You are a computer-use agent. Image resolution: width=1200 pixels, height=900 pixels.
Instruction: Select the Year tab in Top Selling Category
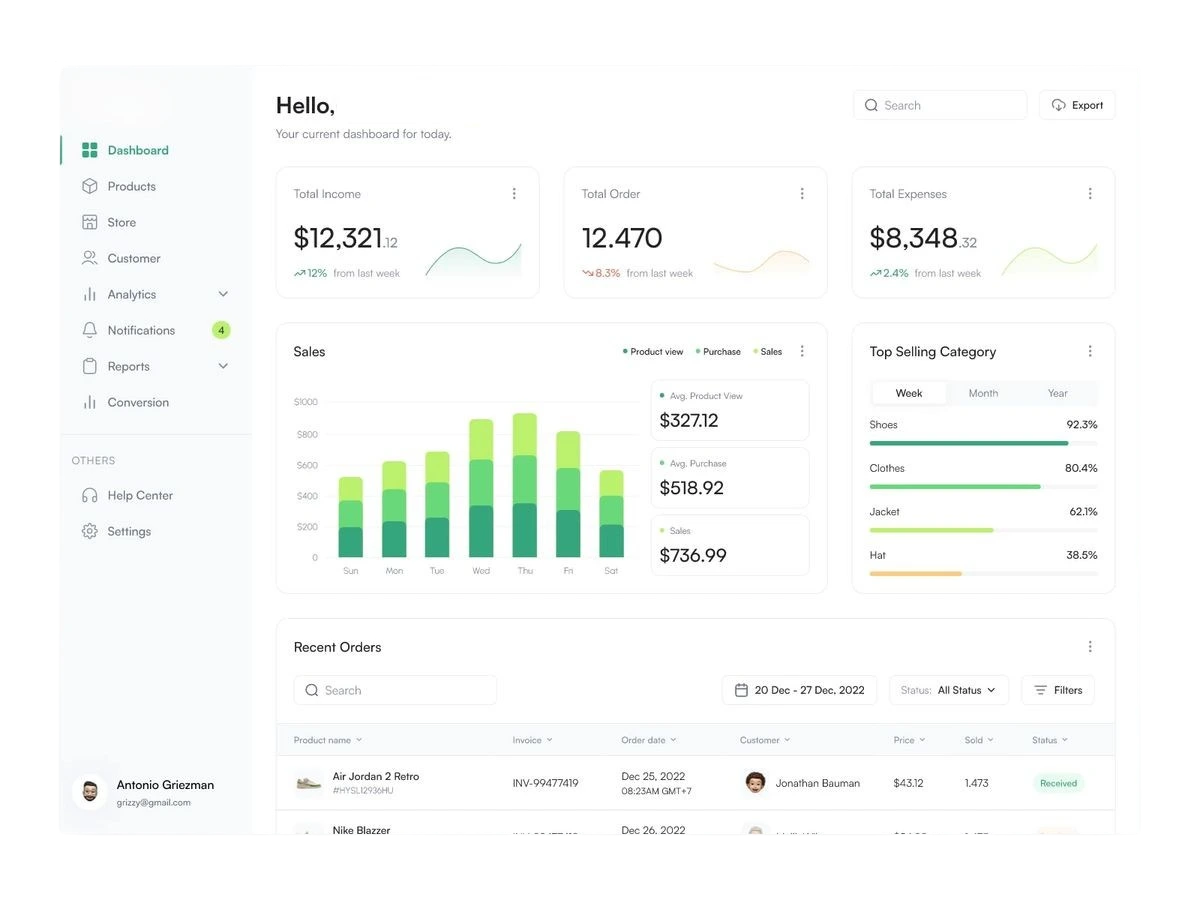[1057, 393]
